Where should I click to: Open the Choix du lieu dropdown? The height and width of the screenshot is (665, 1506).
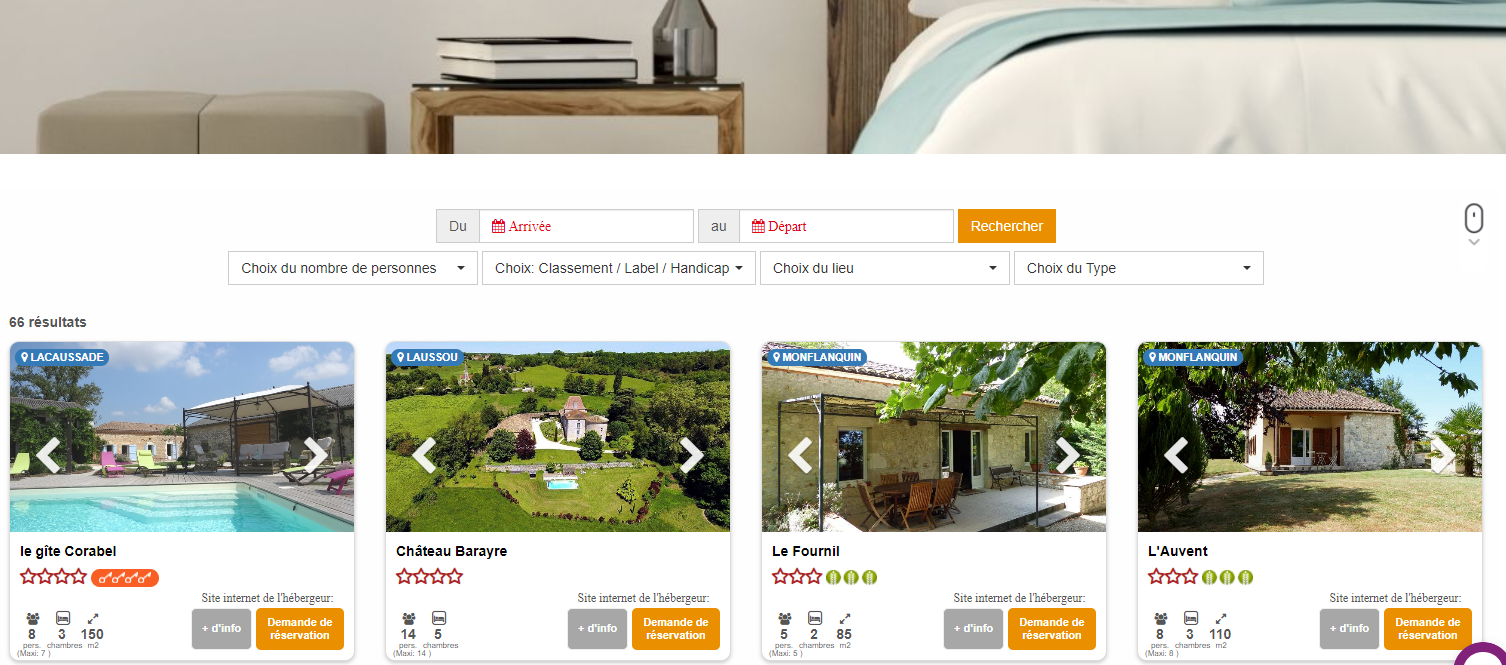885,268
